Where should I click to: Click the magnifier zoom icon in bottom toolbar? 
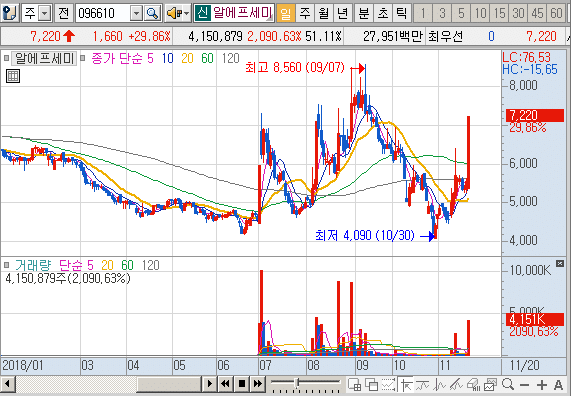click(508, 385)
